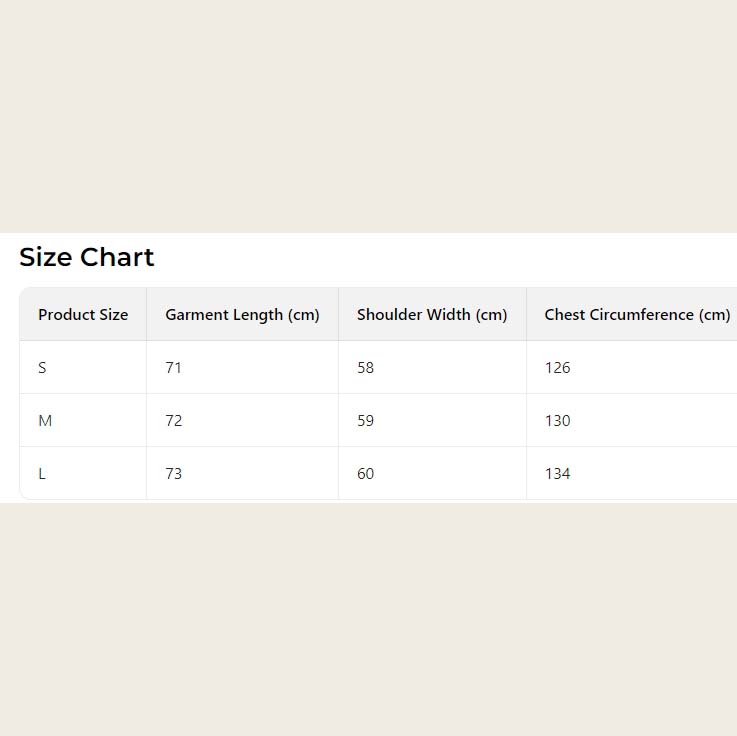Click the M size cell
The image size is (737, 736).
[45, 421]
